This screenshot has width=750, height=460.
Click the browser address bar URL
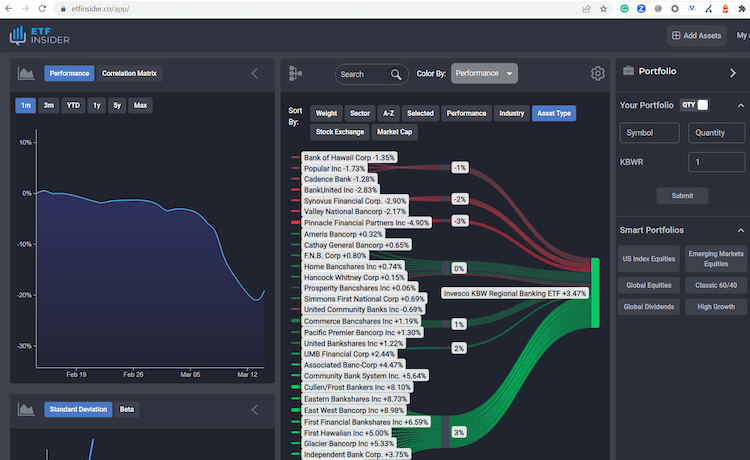(100, 9)
